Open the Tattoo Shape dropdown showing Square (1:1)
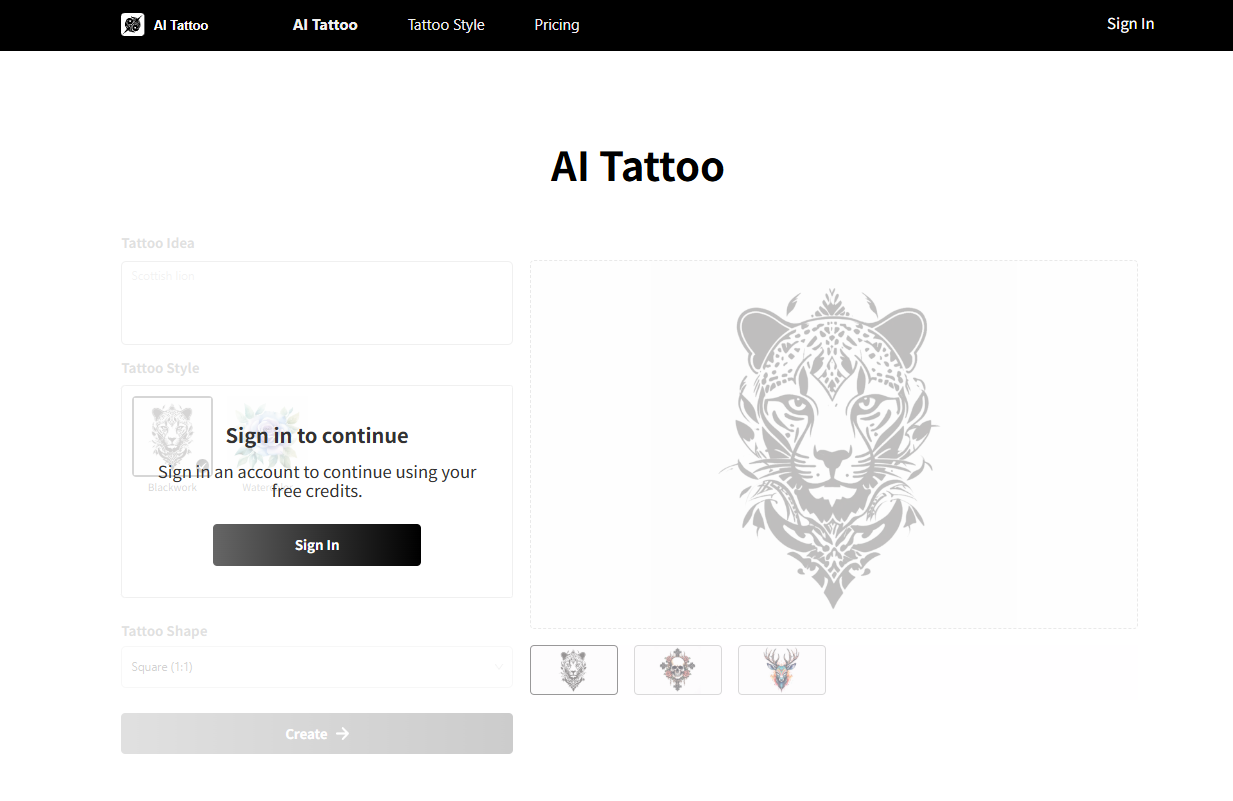This screenshot has width=1233, height=801. coord(317,667)
